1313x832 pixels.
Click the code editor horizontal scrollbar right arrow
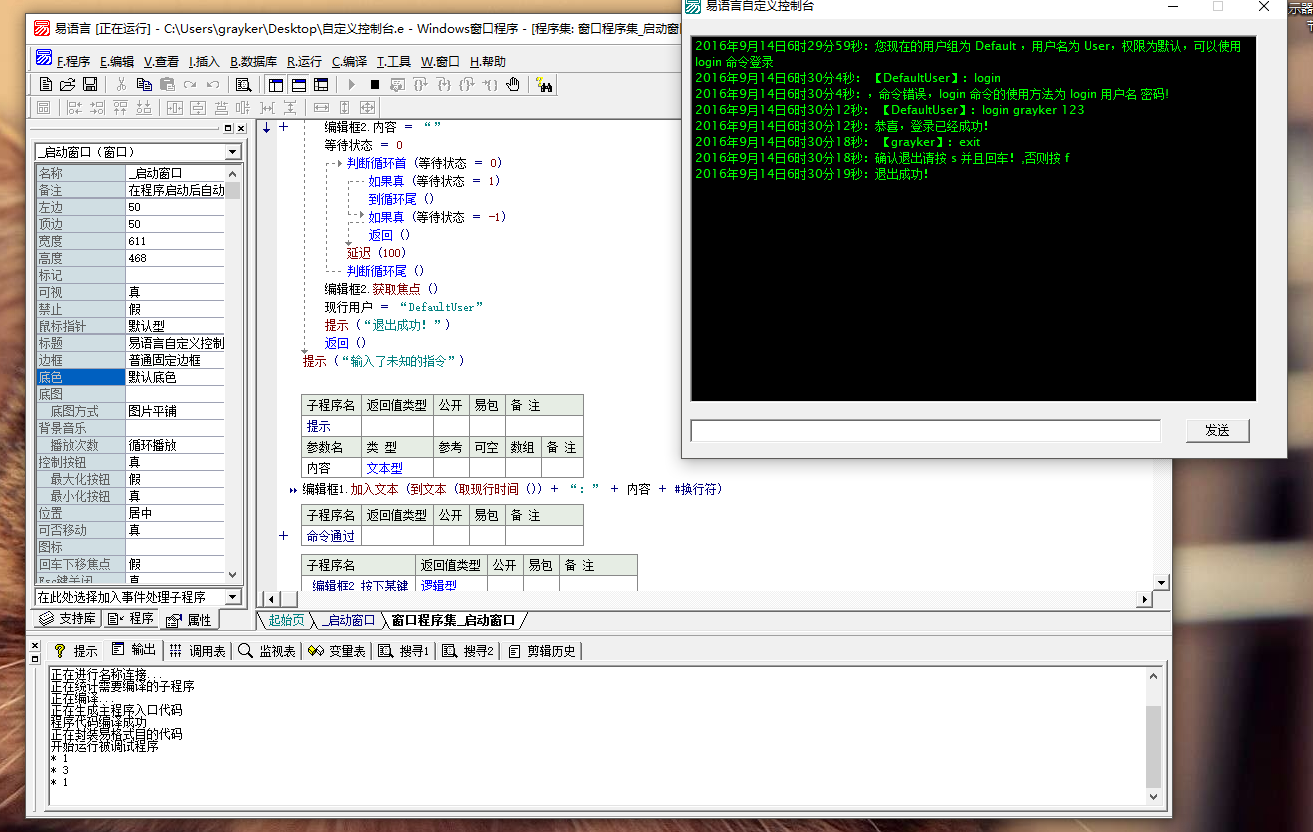tap(1144, 599)
